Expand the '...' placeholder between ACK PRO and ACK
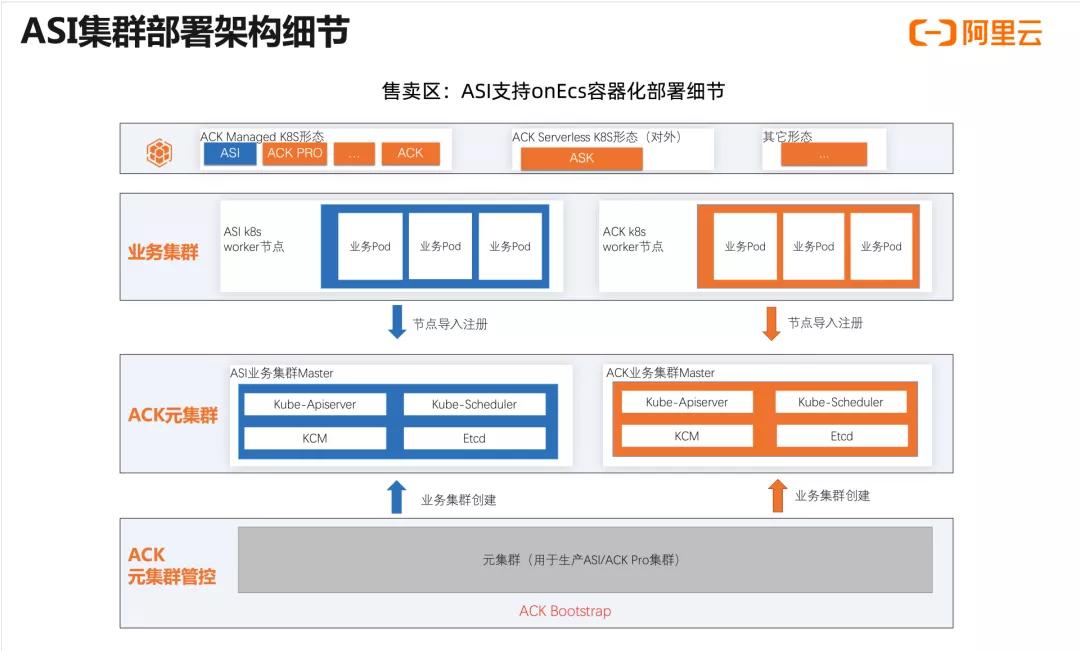The width and height of the screenshot is (1080, 651). pyautogui.click(x=354, y=153)
